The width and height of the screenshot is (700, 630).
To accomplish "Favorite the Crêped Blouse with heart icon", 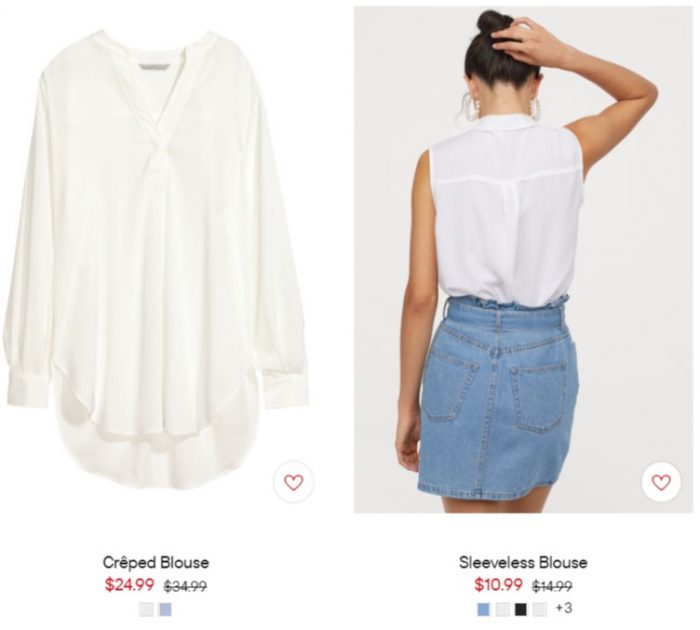I will 294,482.
